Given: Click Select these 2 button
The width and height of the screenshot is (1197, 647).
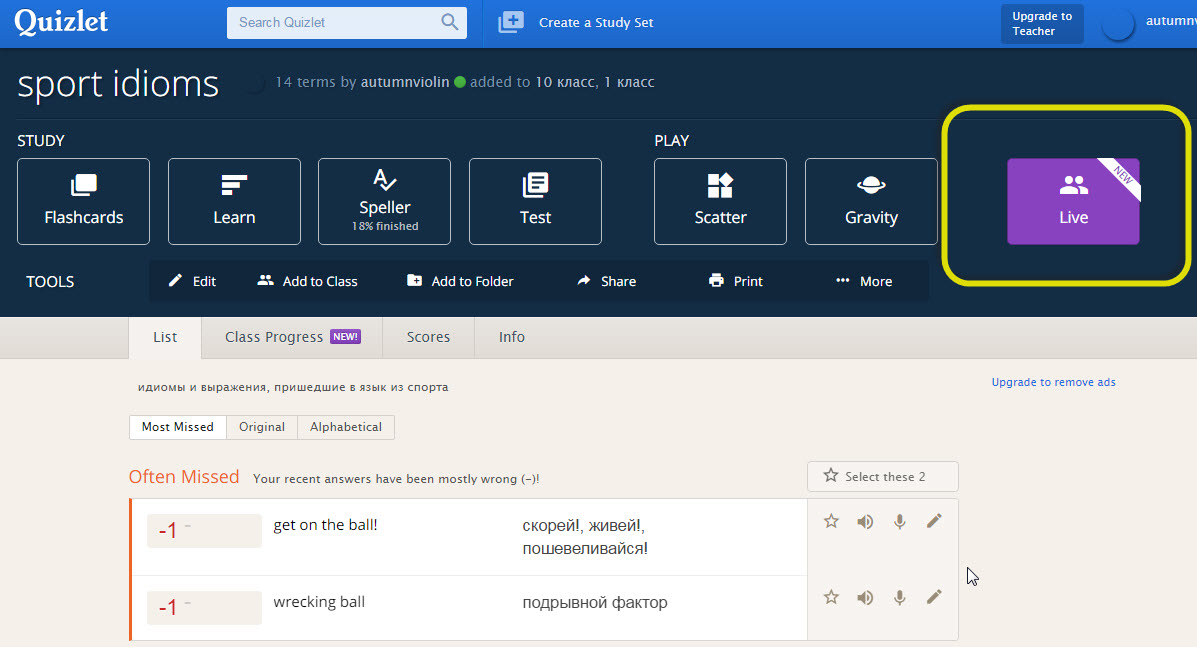Looking at the screenshot, I should click(882, 476).
